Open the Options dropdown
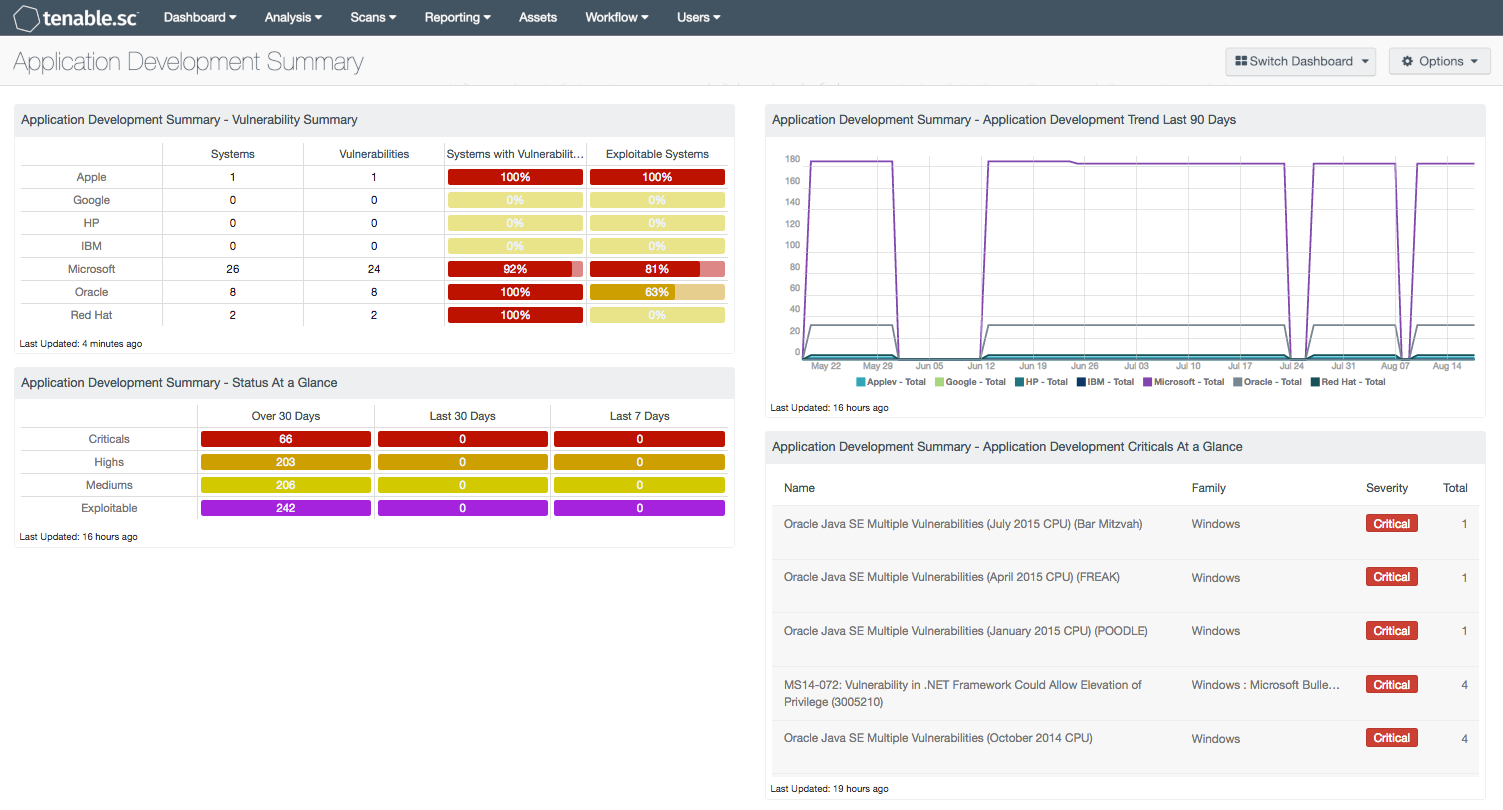Viewport: 1503px width, 810px height. click(1439, 61)
